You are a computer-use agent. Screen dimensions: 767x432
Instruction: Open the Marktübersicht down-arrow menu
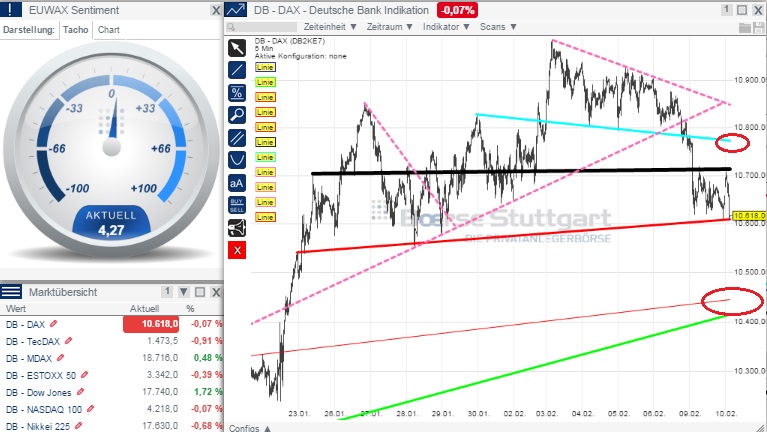pos(183,292)
